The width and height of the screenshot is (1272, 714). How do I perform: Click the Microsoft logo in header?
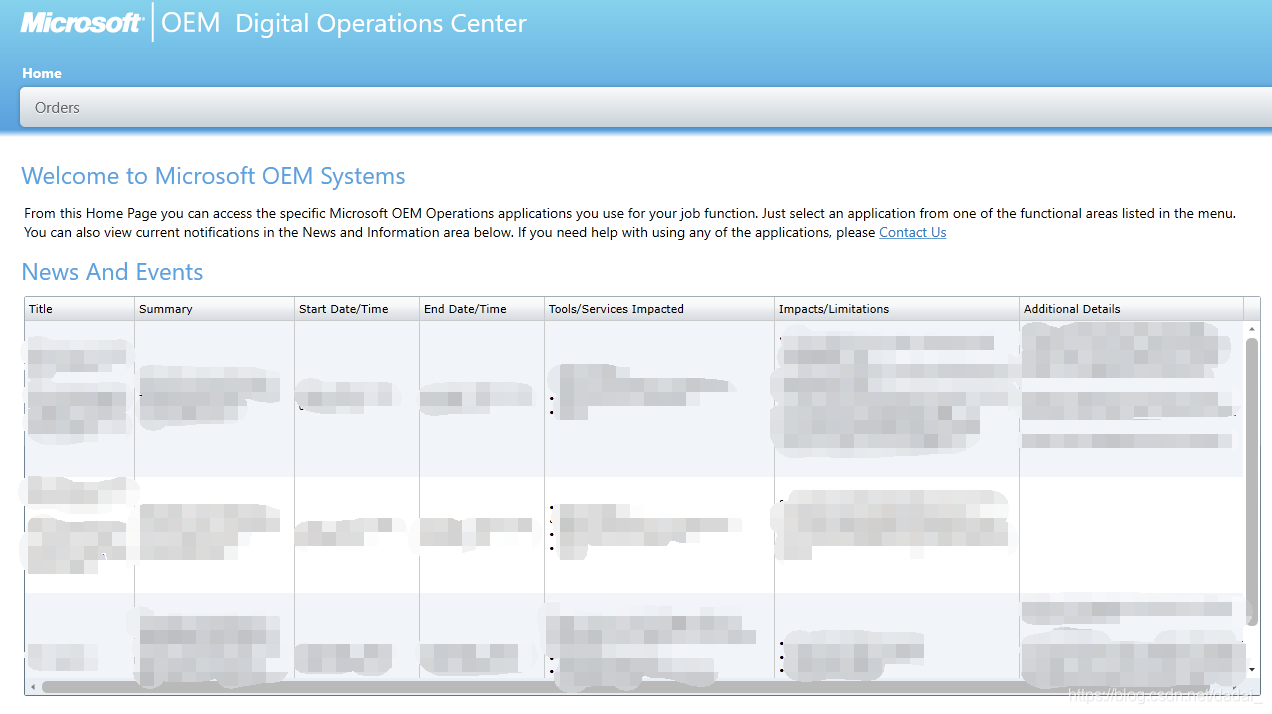[82, 23]
